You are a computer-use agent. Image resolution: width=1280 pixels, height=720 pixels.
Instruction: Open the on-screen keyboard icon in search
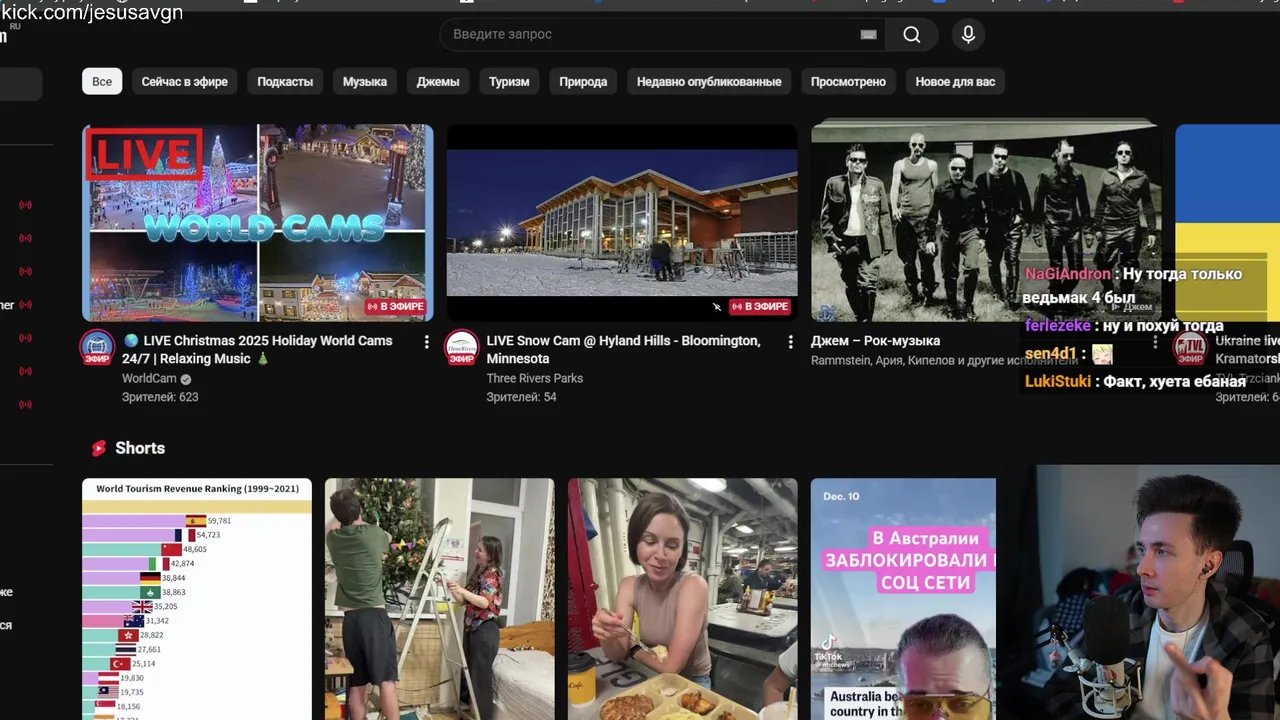pos(868,34)
